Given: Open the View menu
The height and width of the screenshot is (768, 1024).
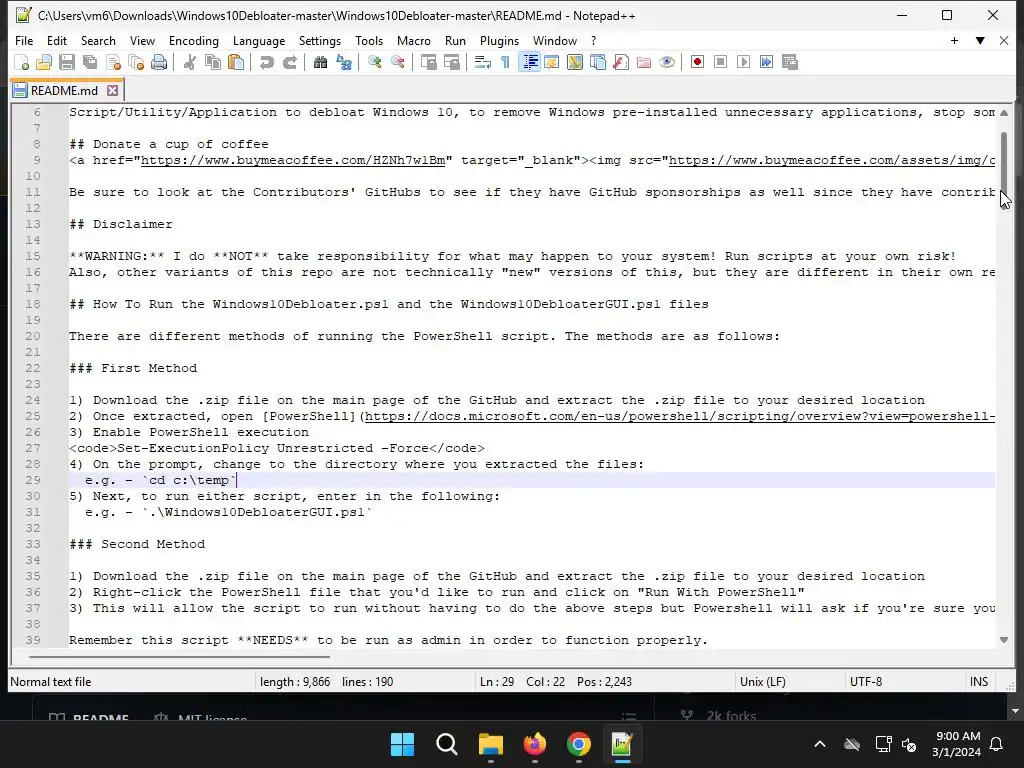Looking at the screenshot, I should pyautogui.click(x=142, y=40).
